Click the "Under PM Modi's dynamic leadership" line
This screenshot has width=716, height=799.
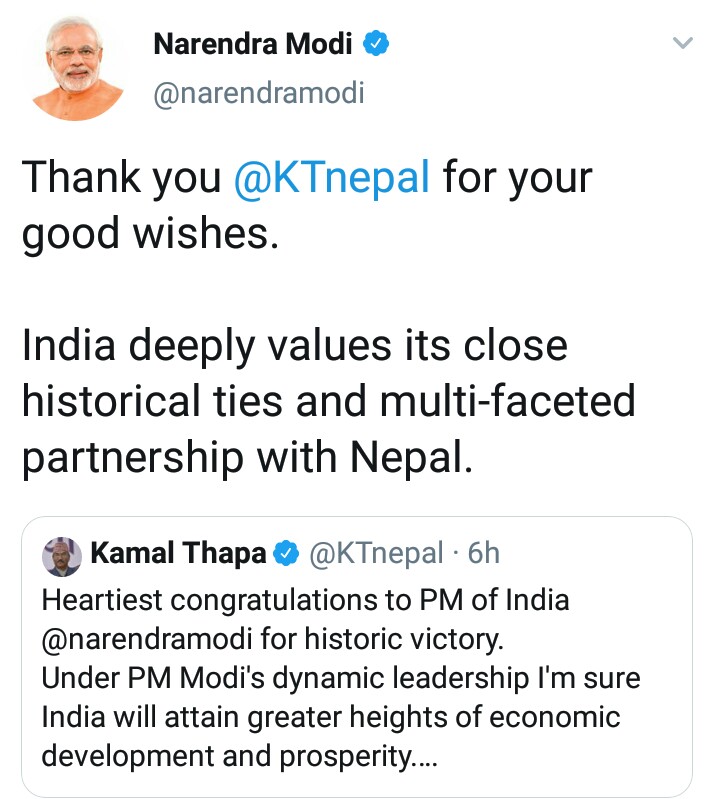coord(340,679)
